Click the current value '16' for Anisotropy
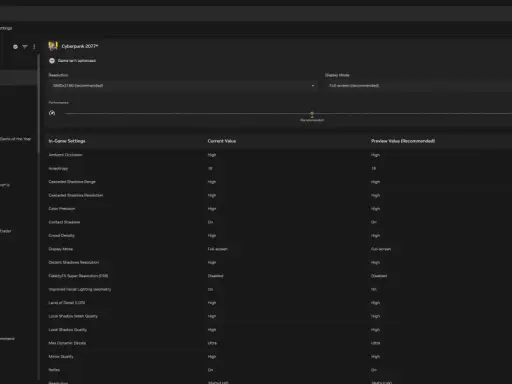The height and width of the screenshot is (384, 512). click(x=210, y=168)
